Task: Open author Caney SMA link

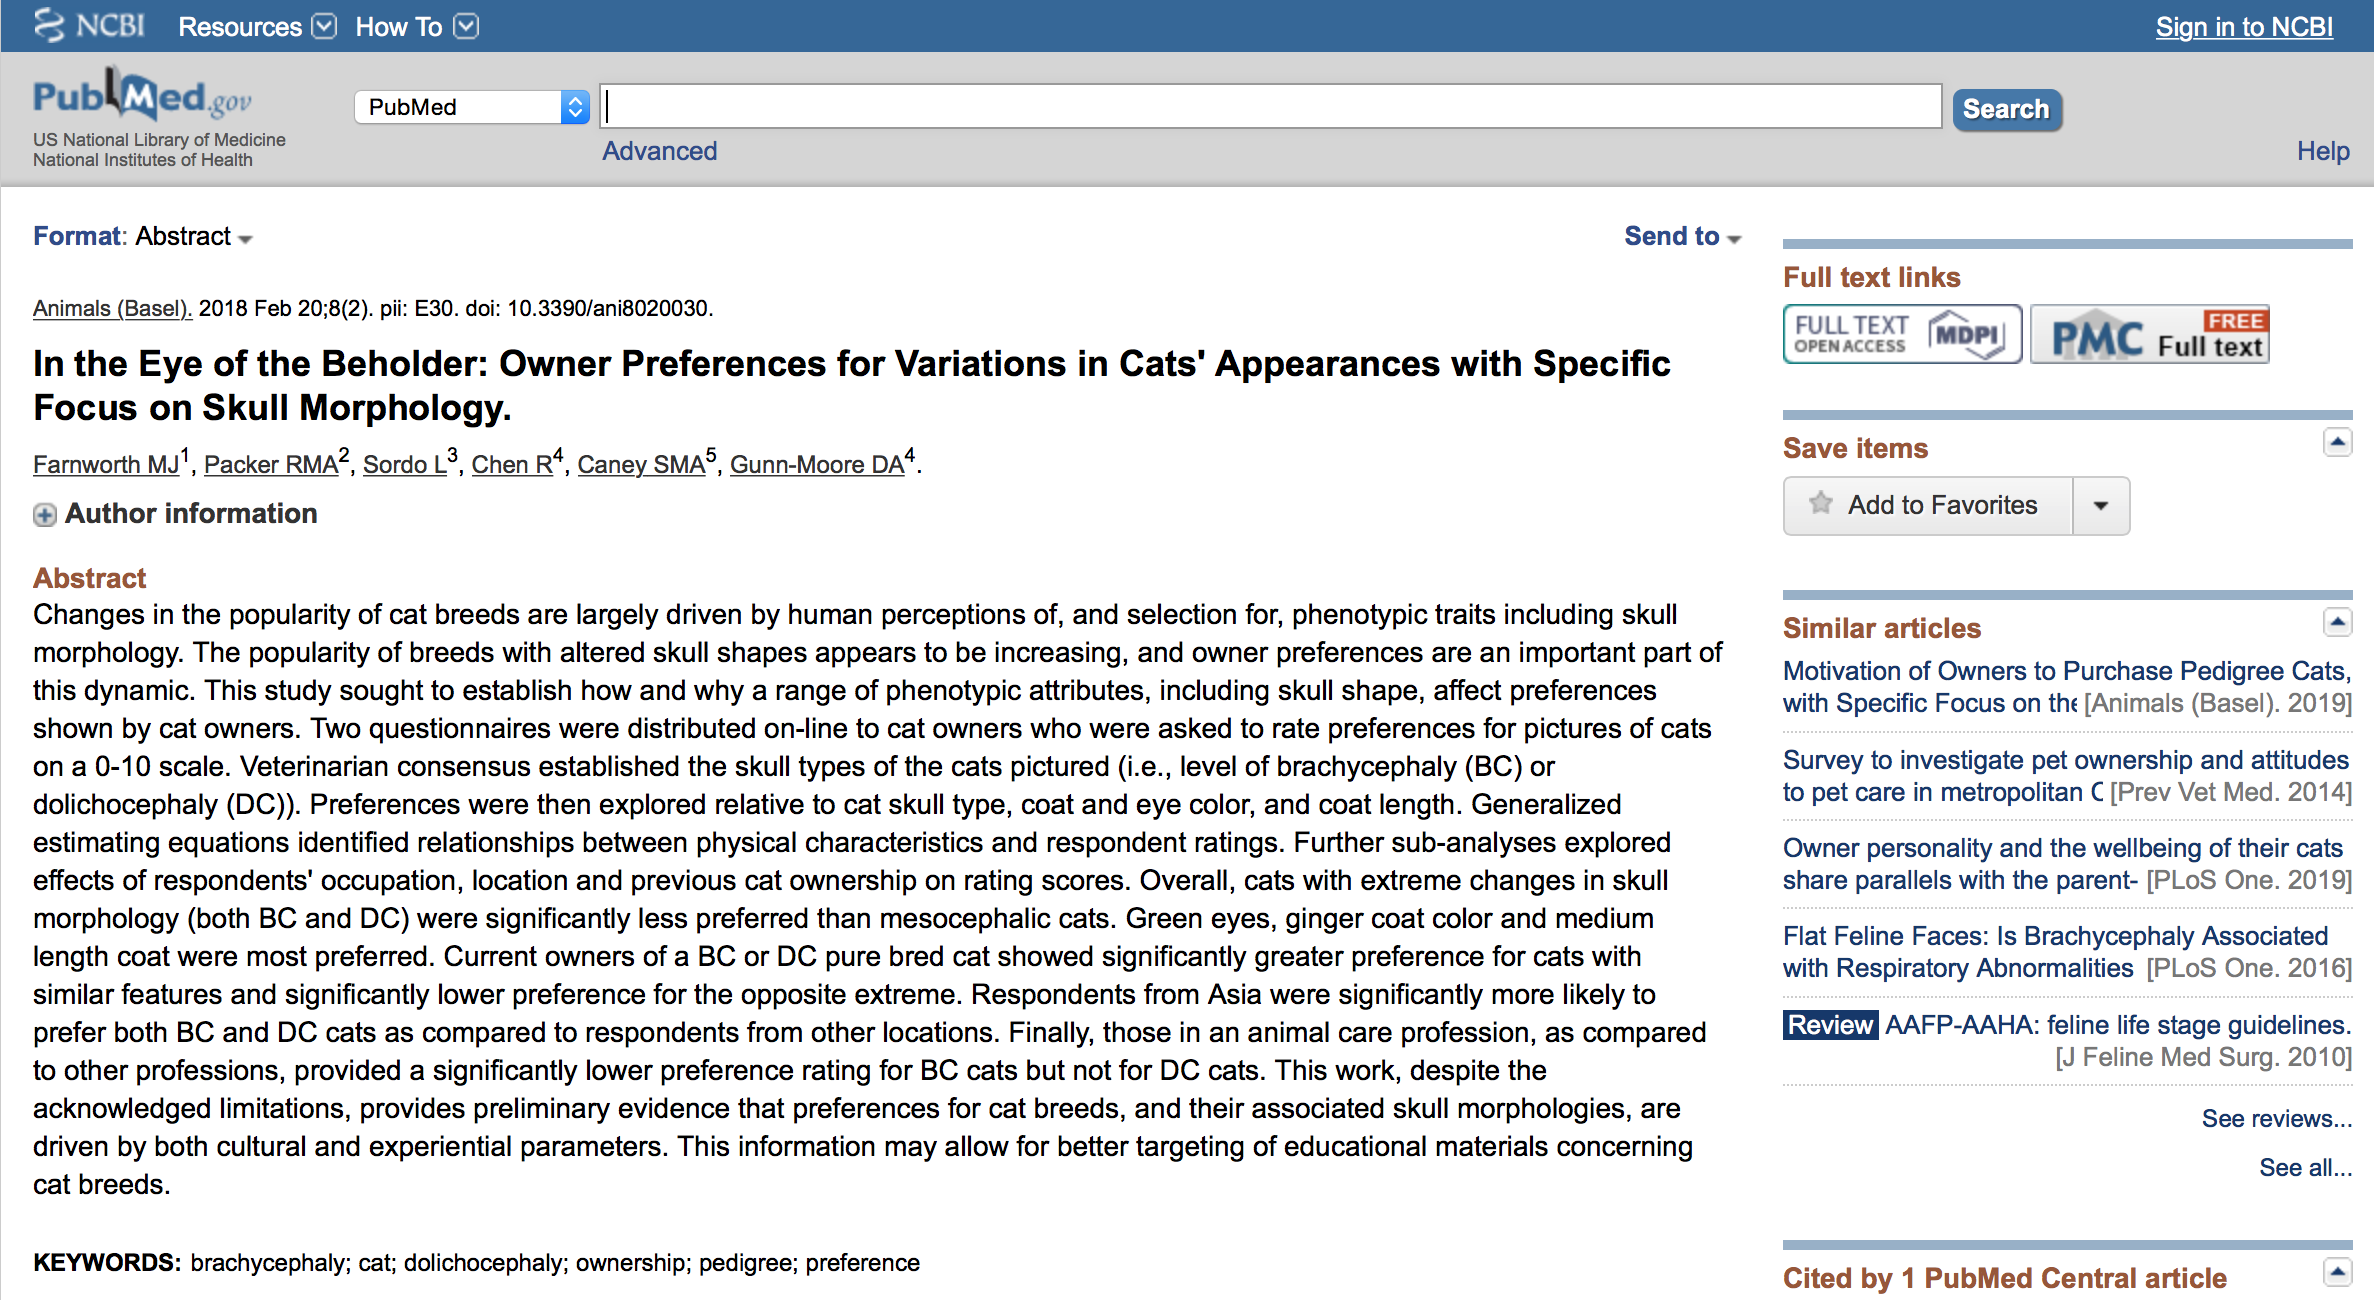Action: pyautogui.click(x=641, y=465)
